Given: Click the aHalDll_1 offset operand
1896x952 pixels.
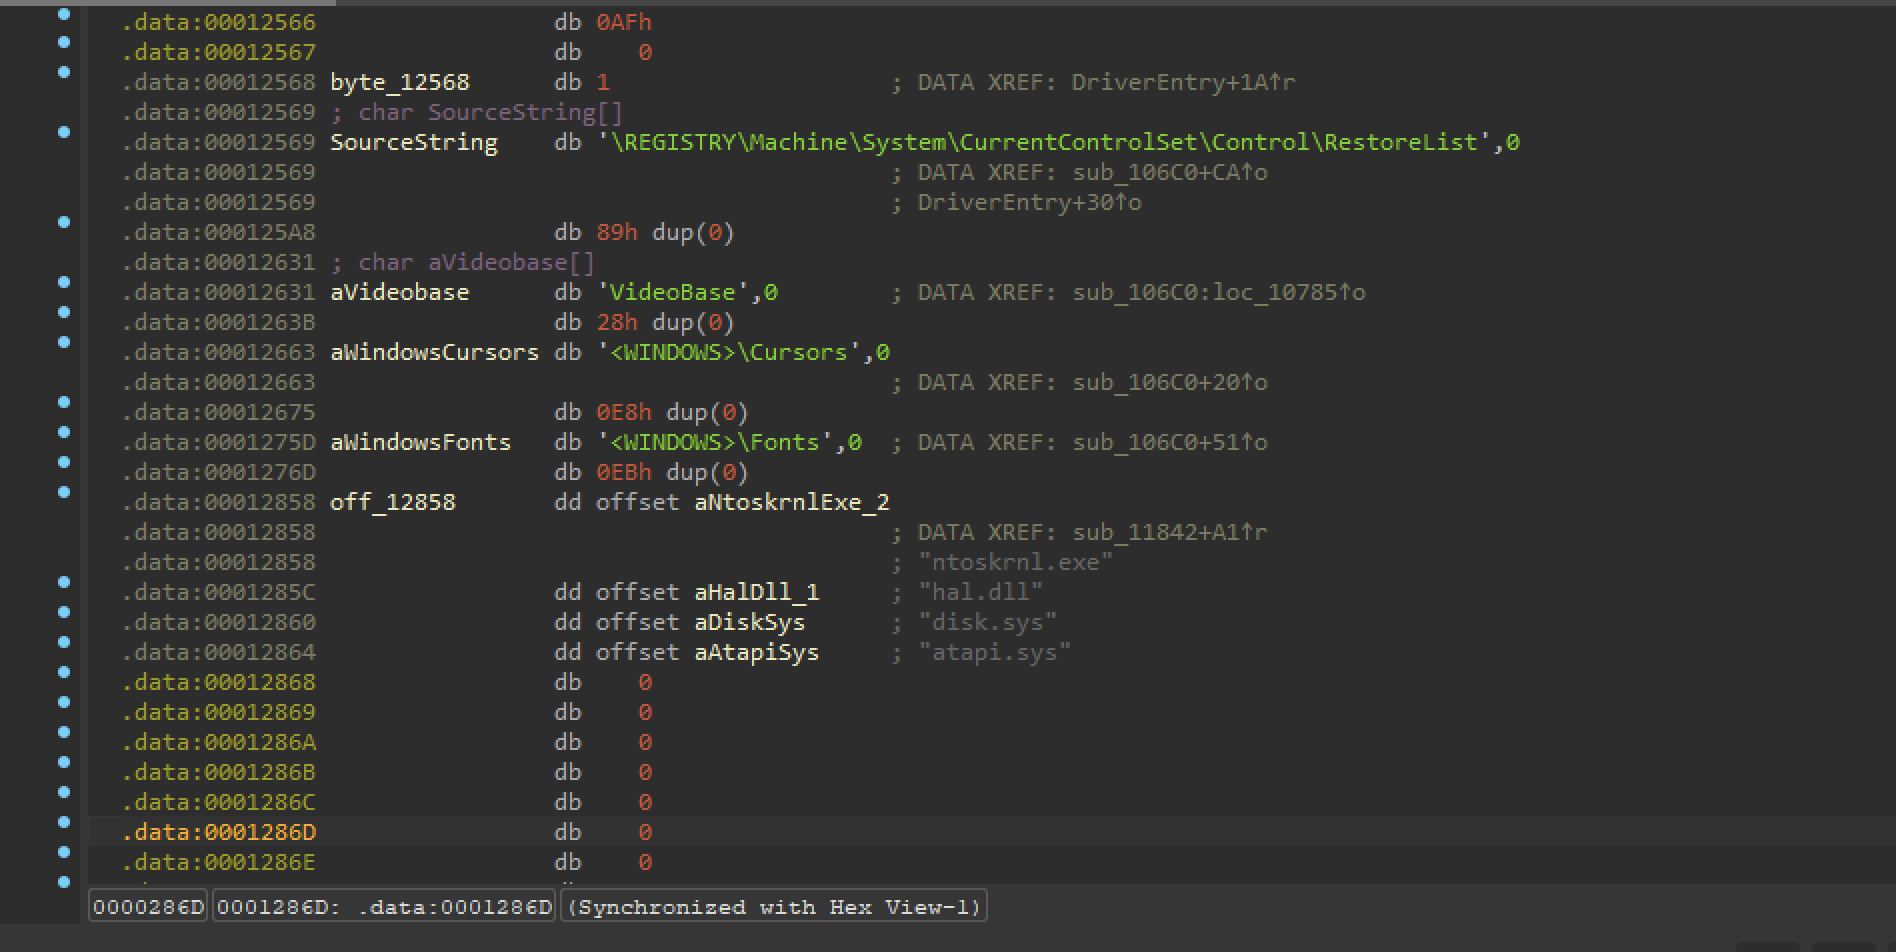Looking at the screenshot, I should tap(756, 592).
